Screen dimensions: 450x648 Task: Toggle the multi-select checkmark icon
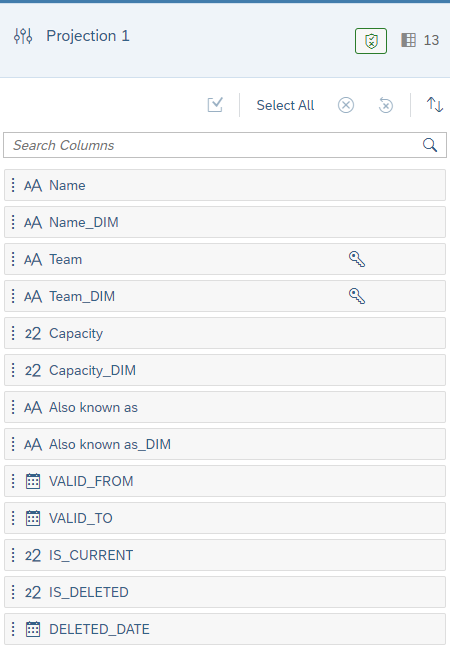coord(215,105)
